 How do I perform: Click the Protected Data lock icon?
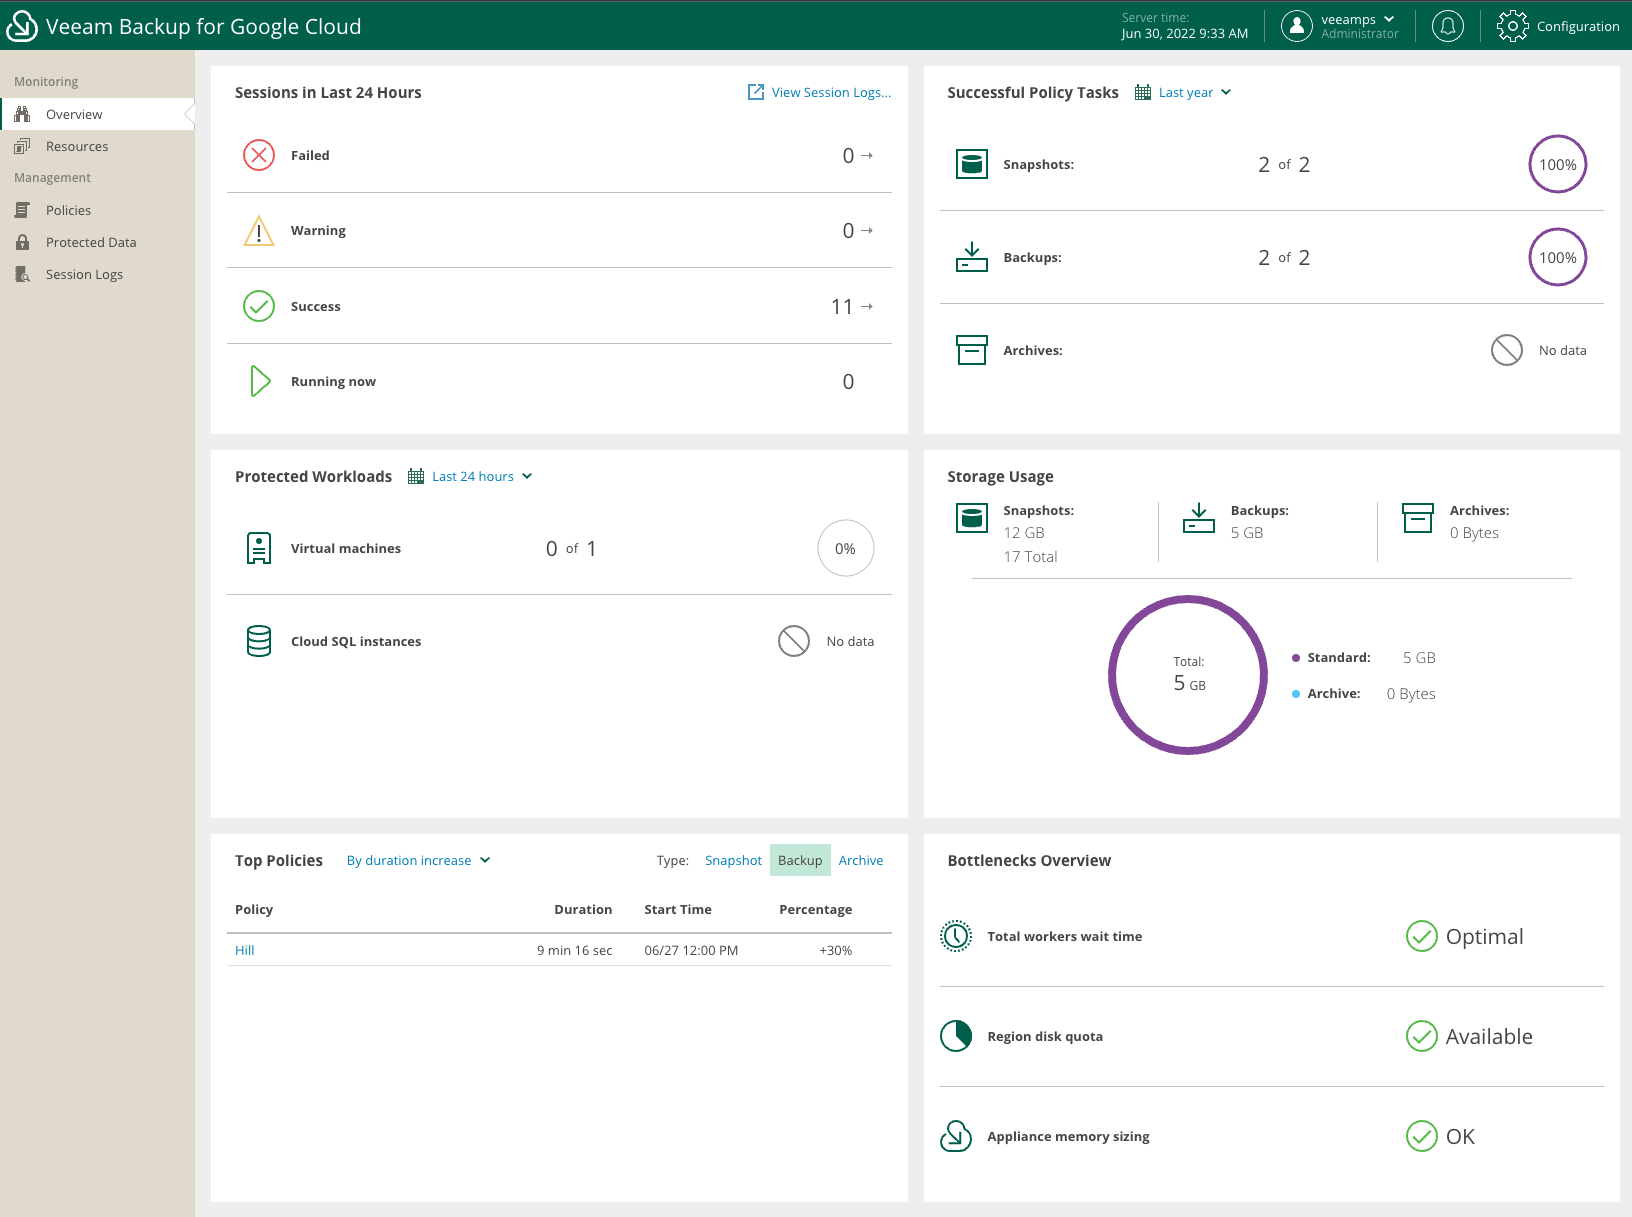[x=22, y=242]
